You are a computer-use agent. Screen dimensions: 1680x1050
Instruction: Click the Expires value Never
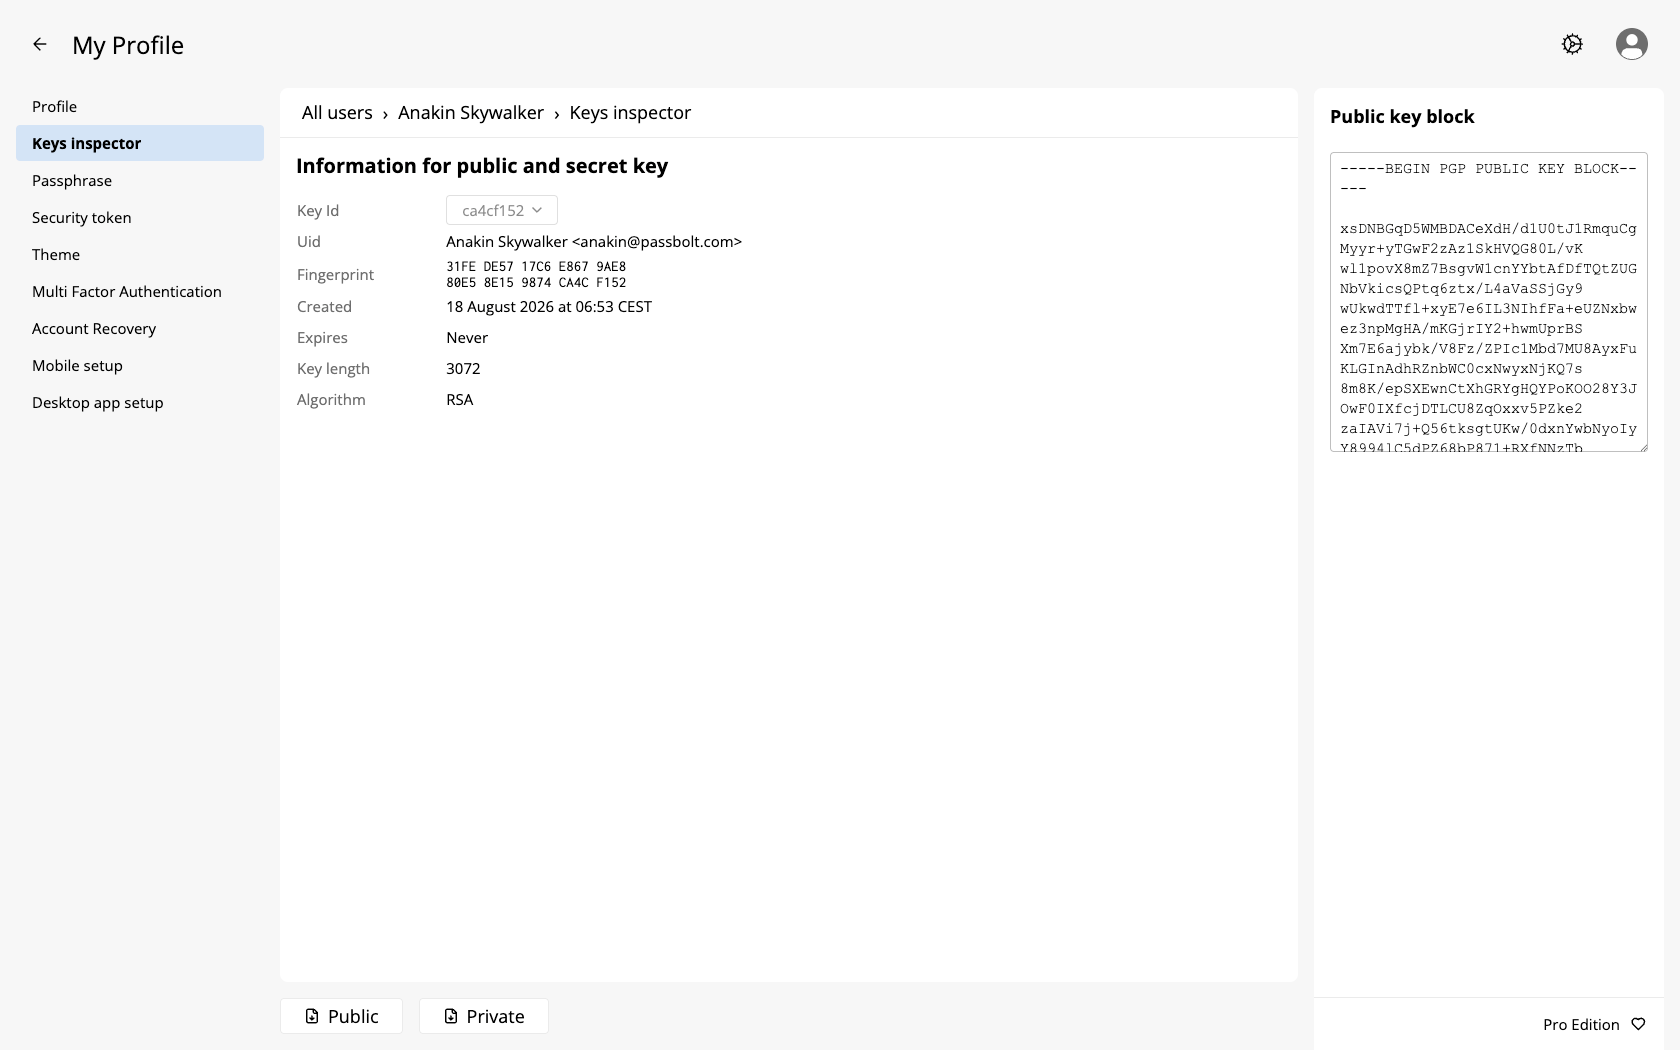[x=467, y=338]
